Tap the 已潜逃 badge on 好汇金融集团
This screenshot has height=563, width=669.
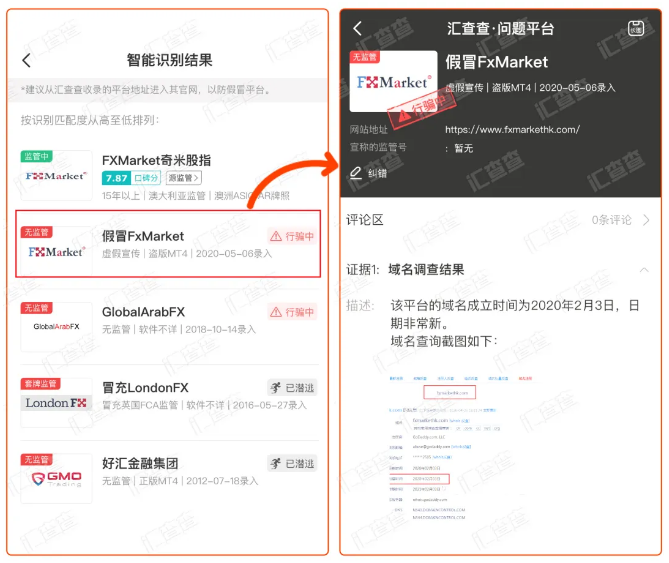pyautogui.click(x=292, y=464)
